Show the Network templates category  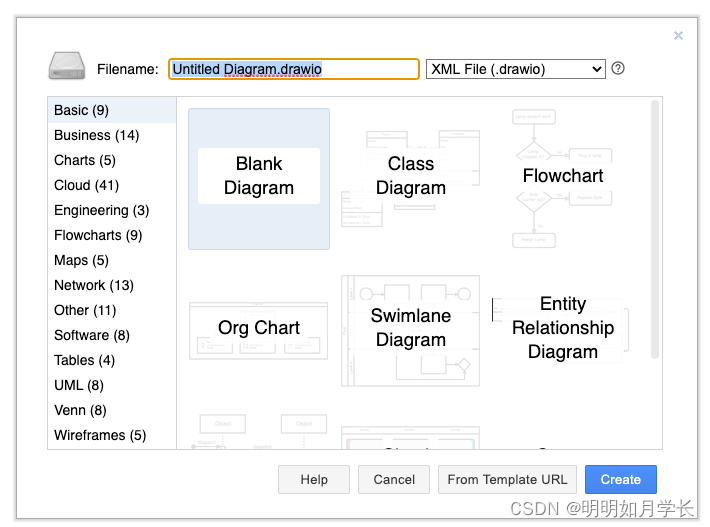[94, 285]
